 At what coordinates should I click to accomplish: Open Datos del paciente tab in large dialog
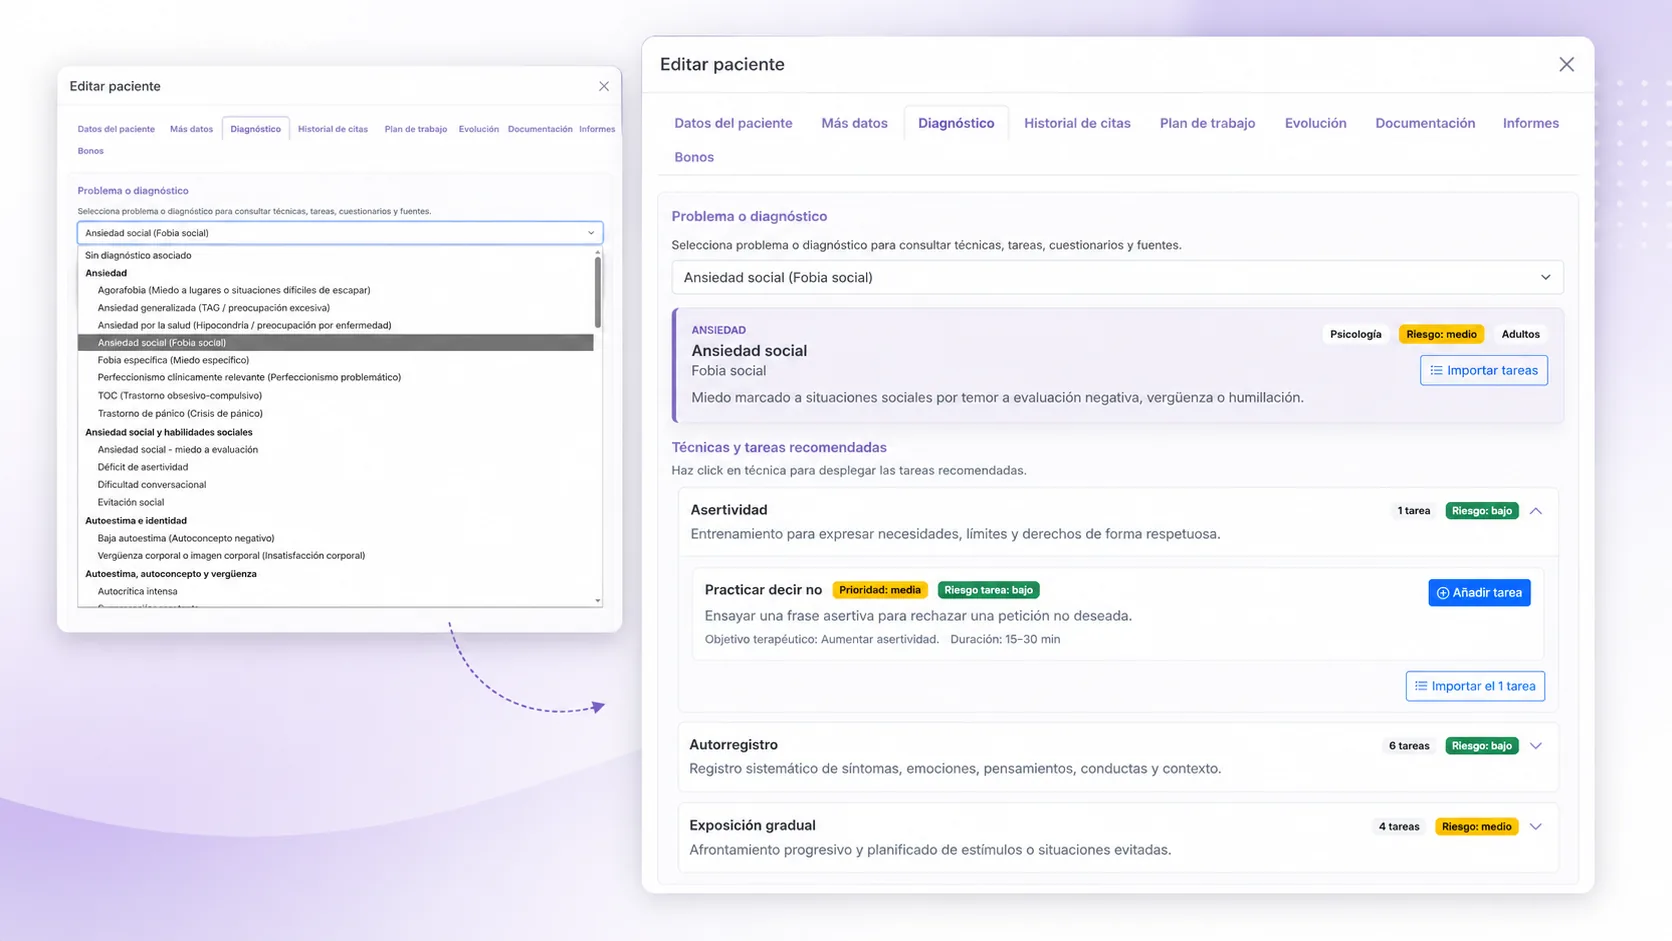tap(733, 123)
